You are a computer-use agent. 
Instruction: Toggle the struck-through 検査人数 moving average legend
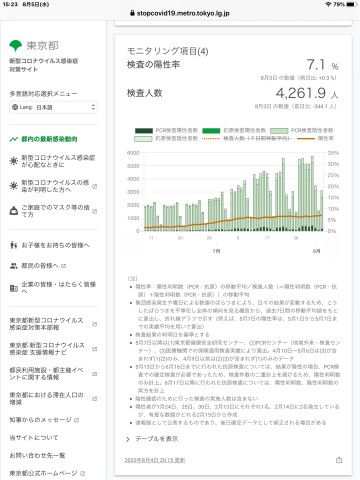[247, 138]
